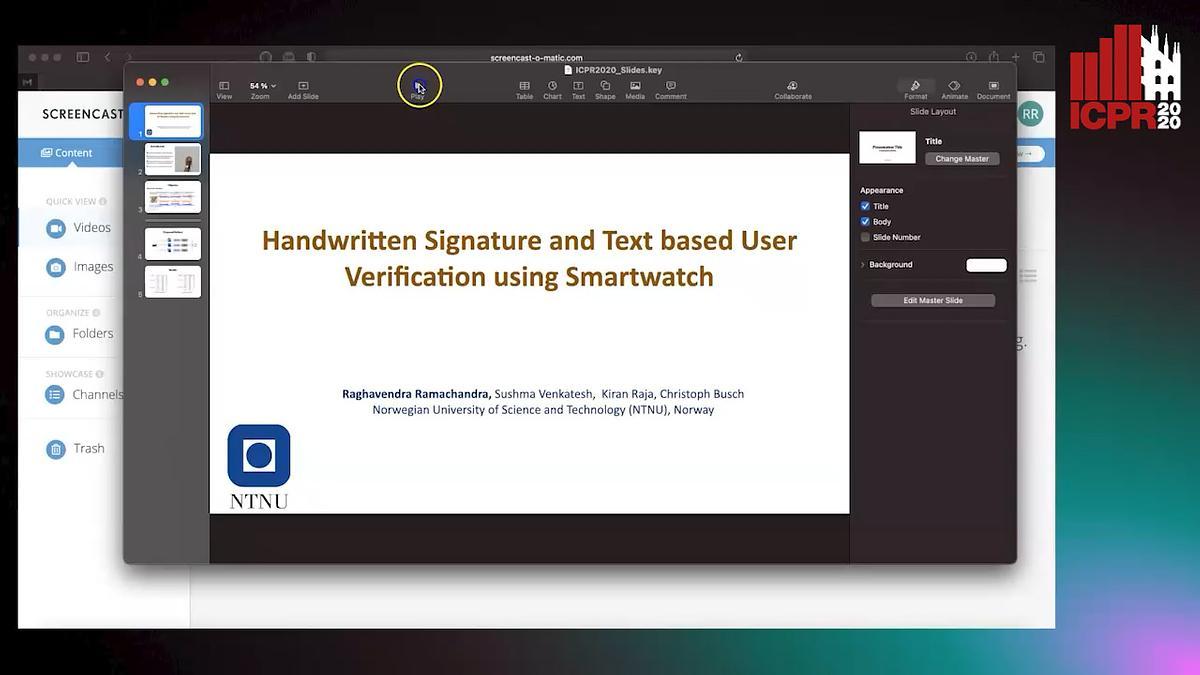The width and height of the screenshot is (1200, 675).
Task: Insert a Chart from the toolbar
Action: pyautogui.click(x=552, y=87)
